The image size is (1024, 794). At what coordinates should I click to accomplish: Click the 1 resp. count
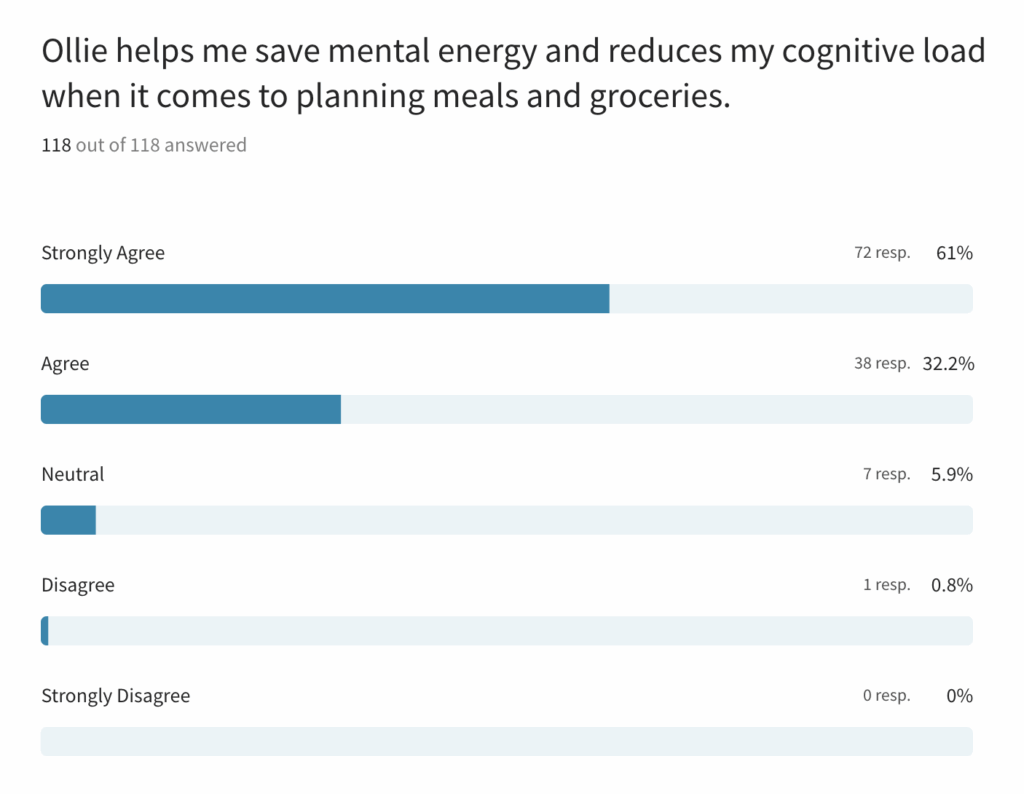point(887,585)
